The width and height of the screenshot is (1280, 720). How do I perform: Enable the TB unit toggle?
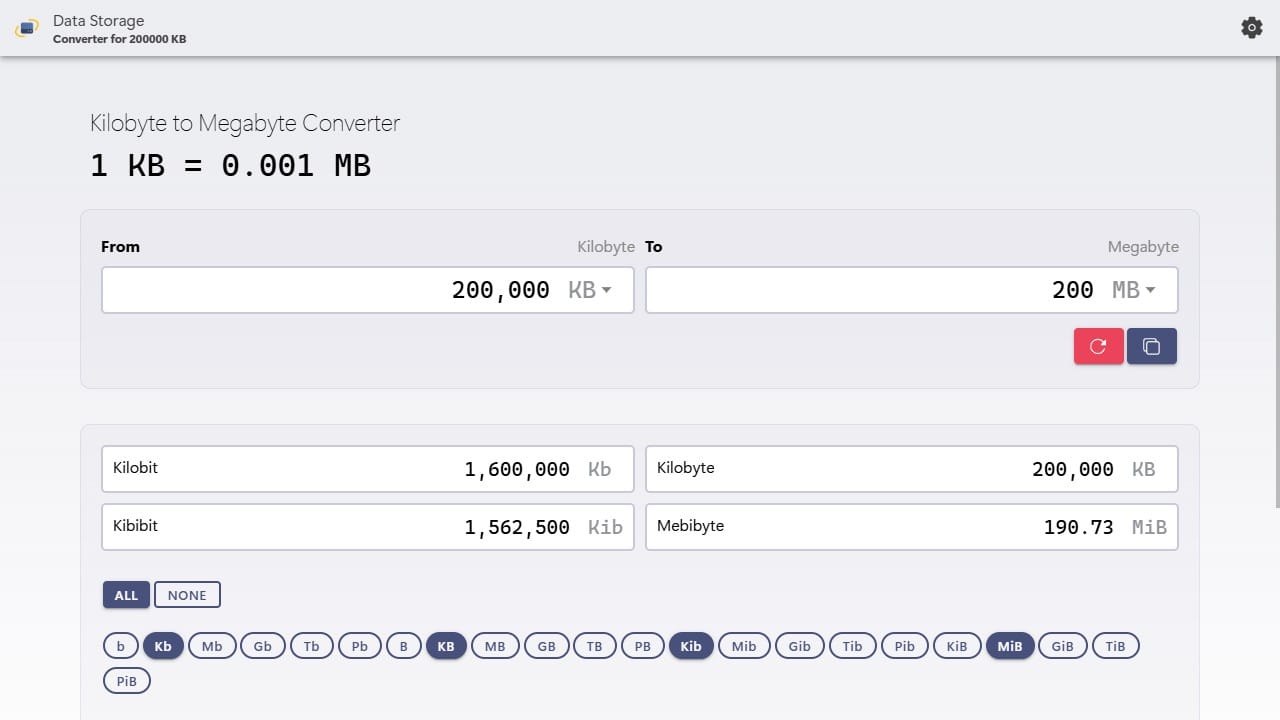tap(594, 646)
